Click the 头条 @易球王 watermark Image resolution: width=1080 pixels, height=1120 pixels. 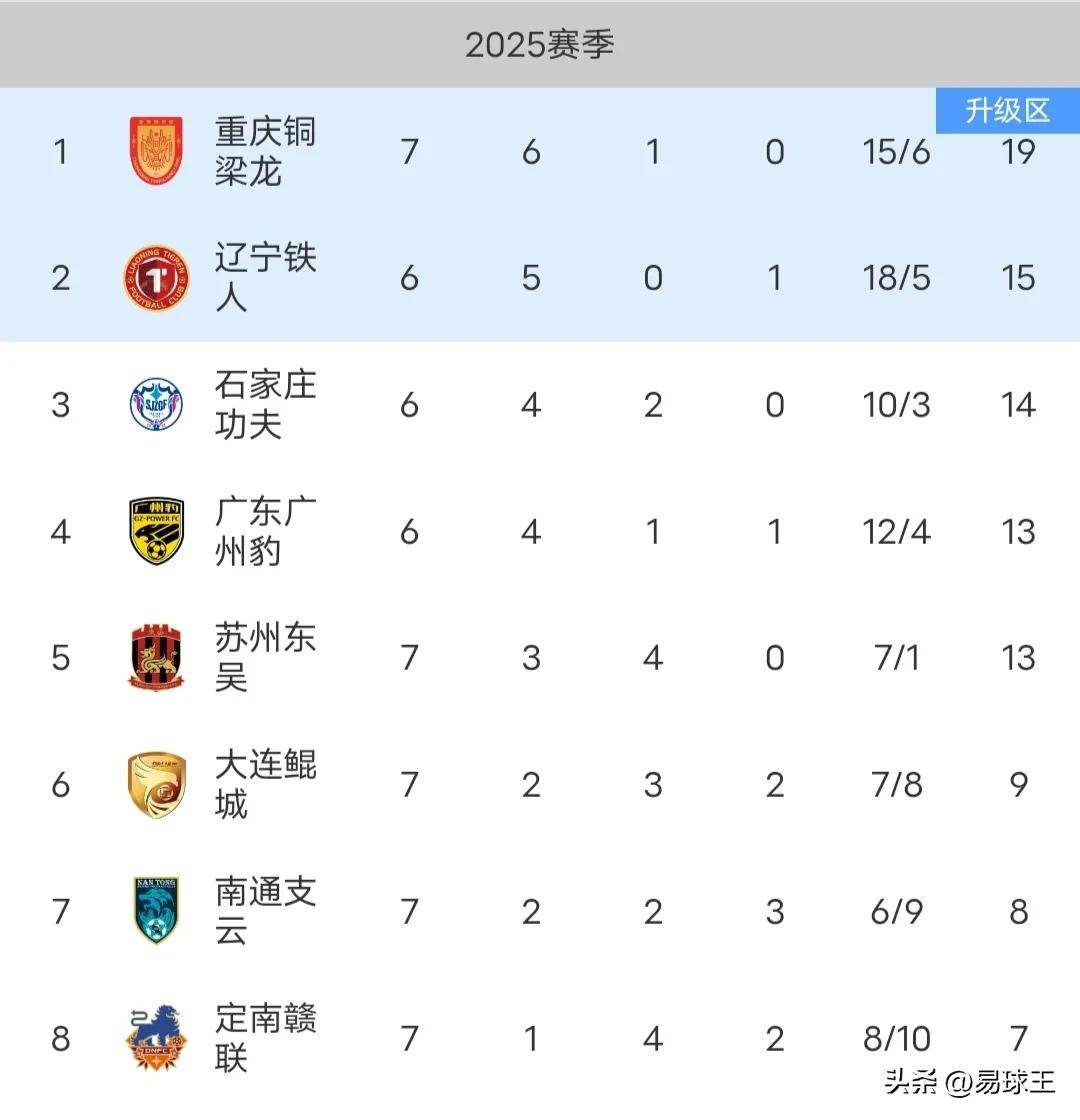[x=969, y=1081]
